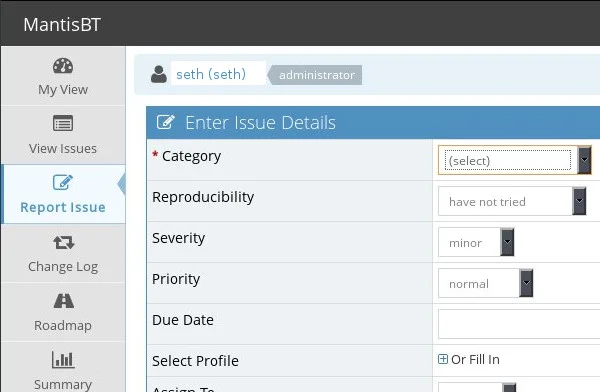The width and height of the screenshot is (600, 392).
Task: Open My View dashboard icon
Action: click(x=63, y=66)
